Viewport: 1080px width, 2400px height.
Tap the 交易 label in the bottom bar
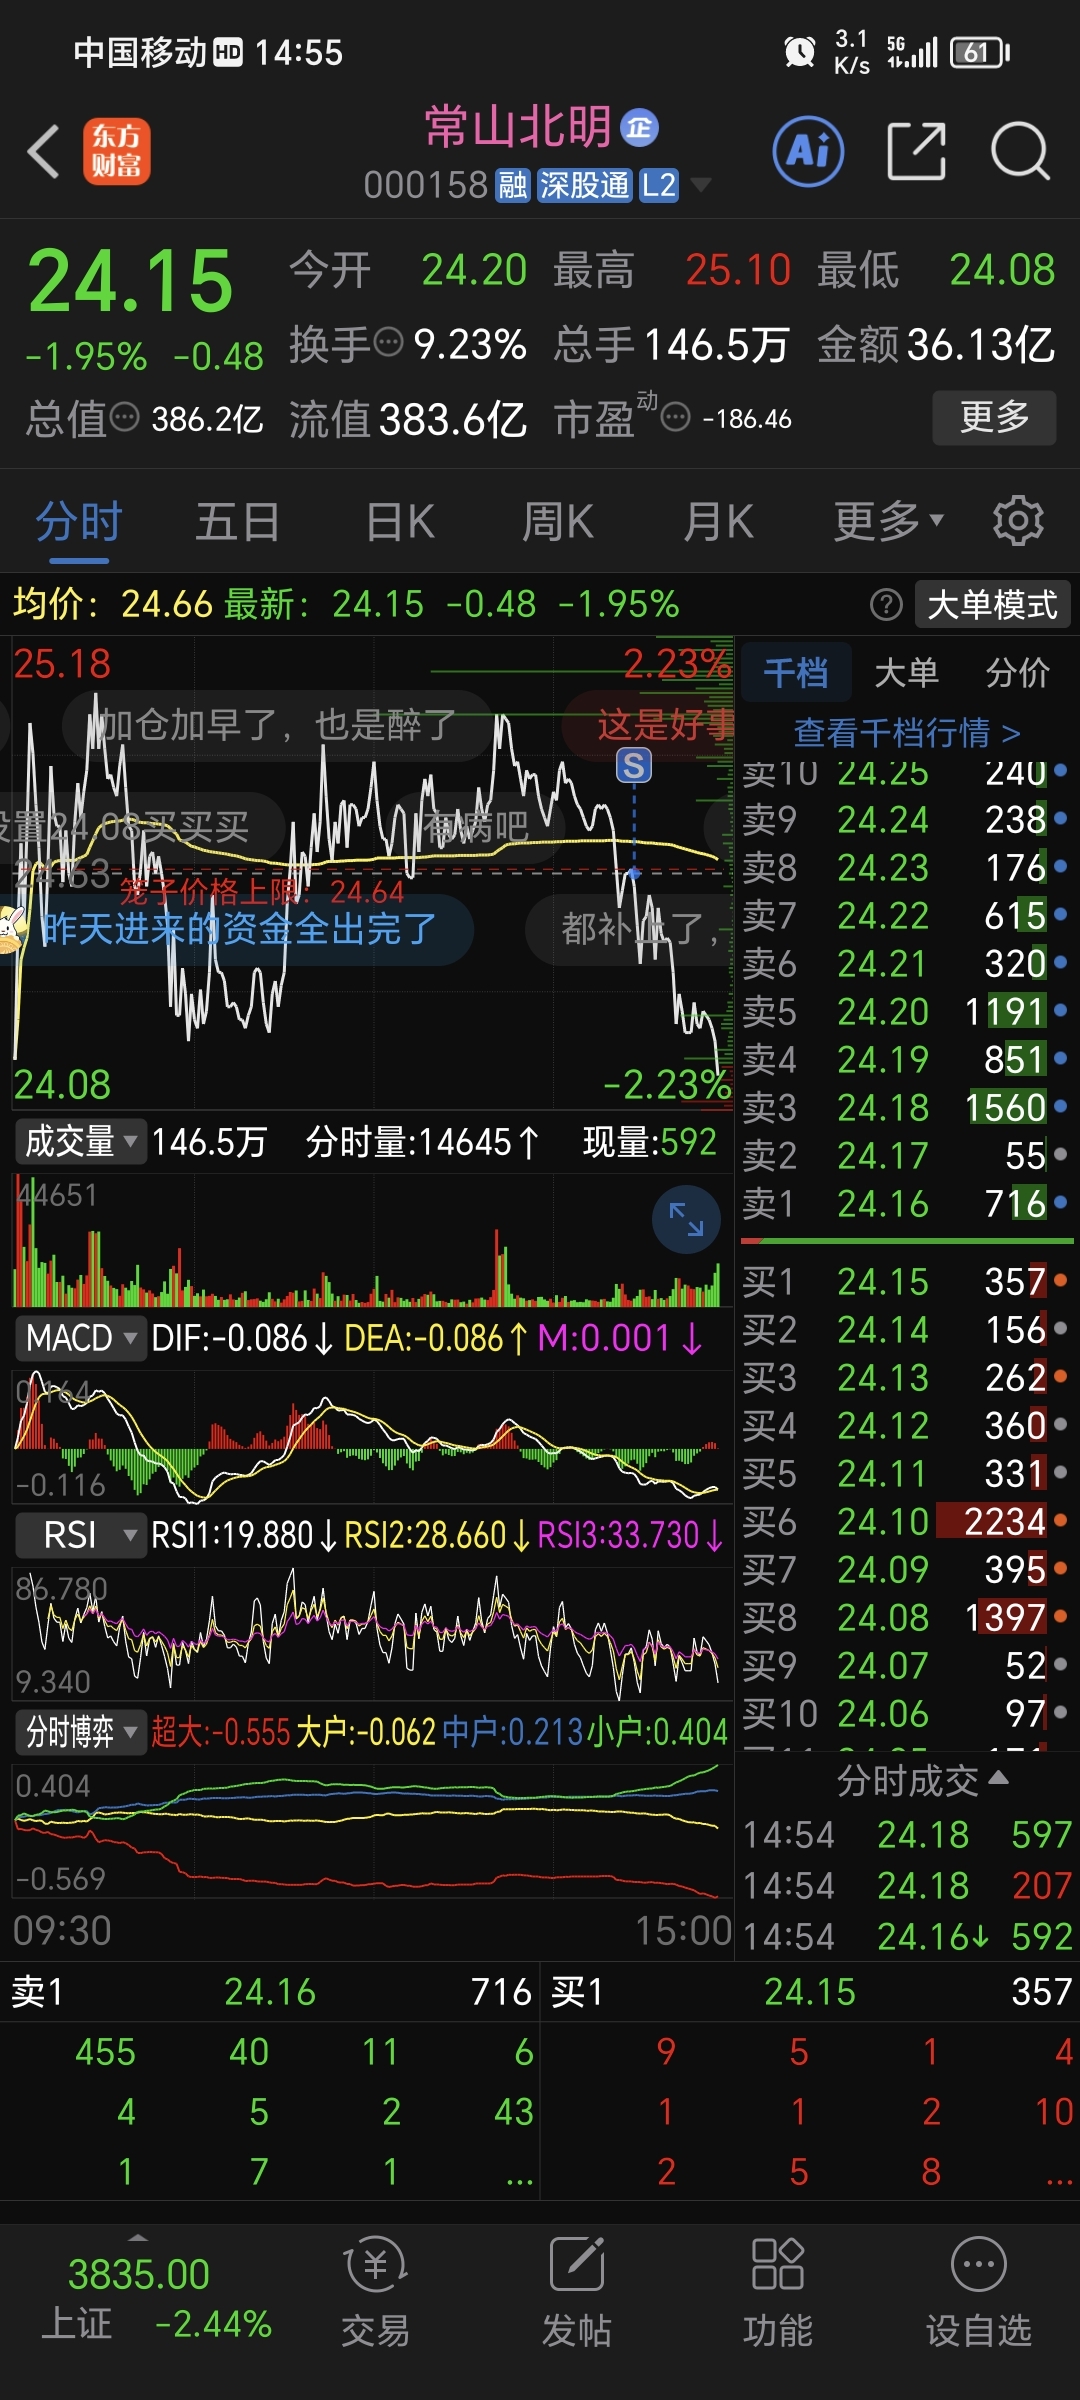[375, 2331]
